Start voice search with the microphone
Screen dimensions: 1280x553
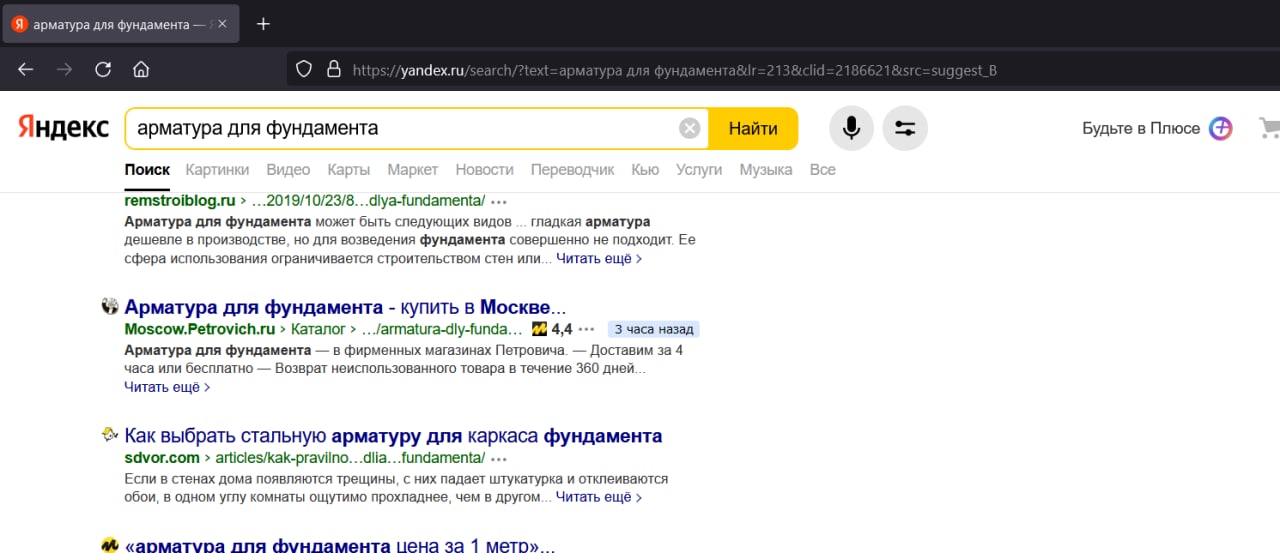[x=852, y=128]
